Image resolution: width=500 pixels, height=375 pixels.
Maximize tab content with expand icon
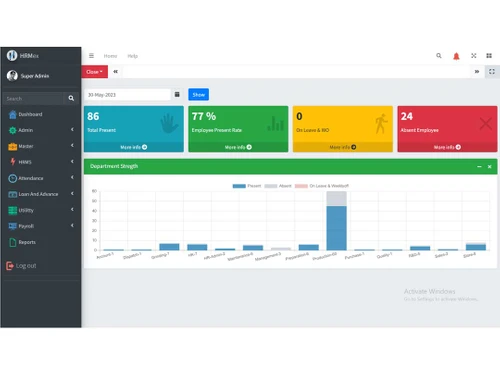(492, 72)
